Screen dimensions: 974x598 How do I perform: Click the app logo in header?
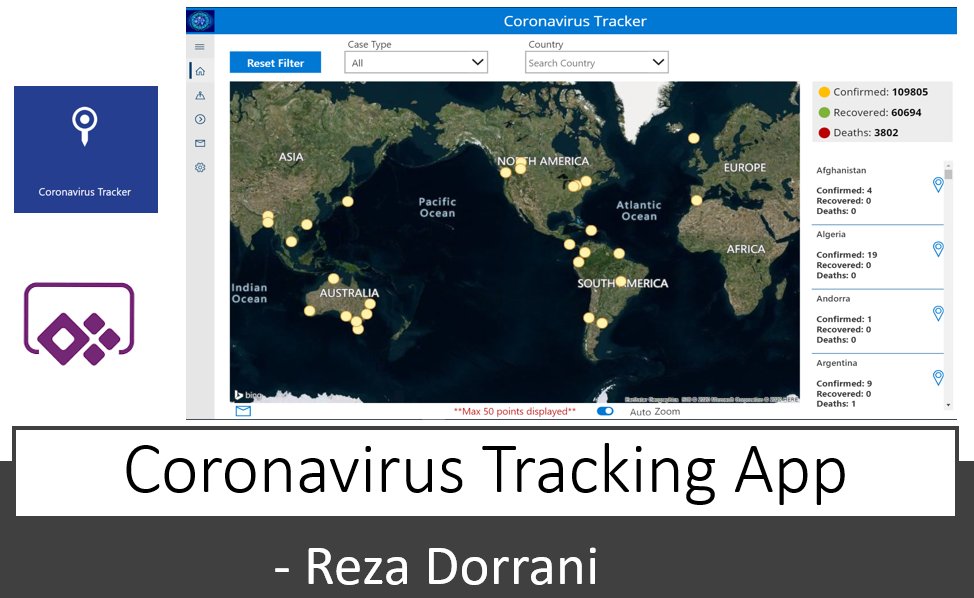(x=200, y=21)
